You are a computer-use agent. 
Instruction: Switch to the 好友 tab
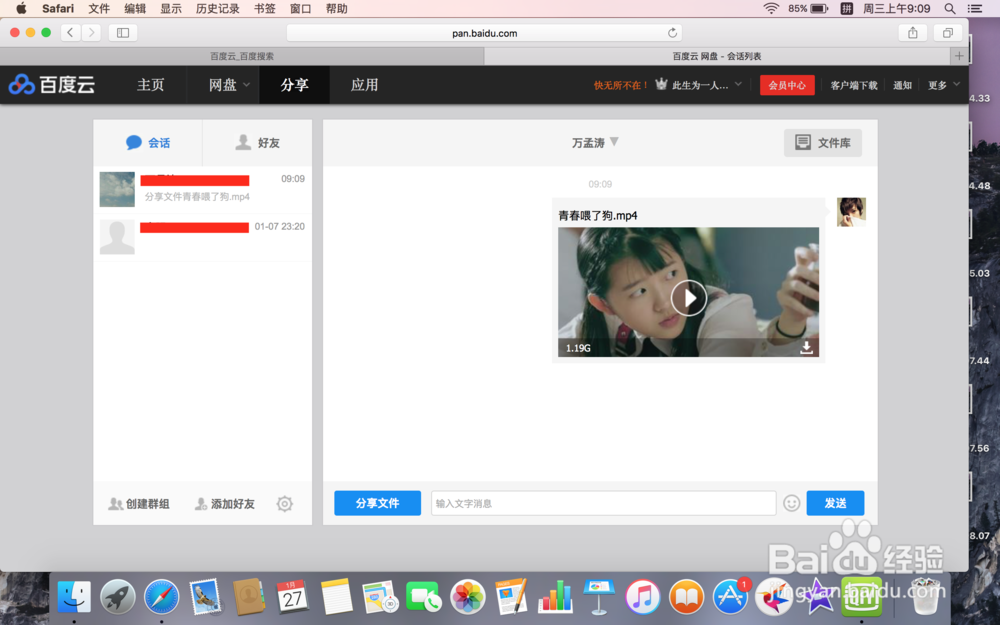pos(258,143)
